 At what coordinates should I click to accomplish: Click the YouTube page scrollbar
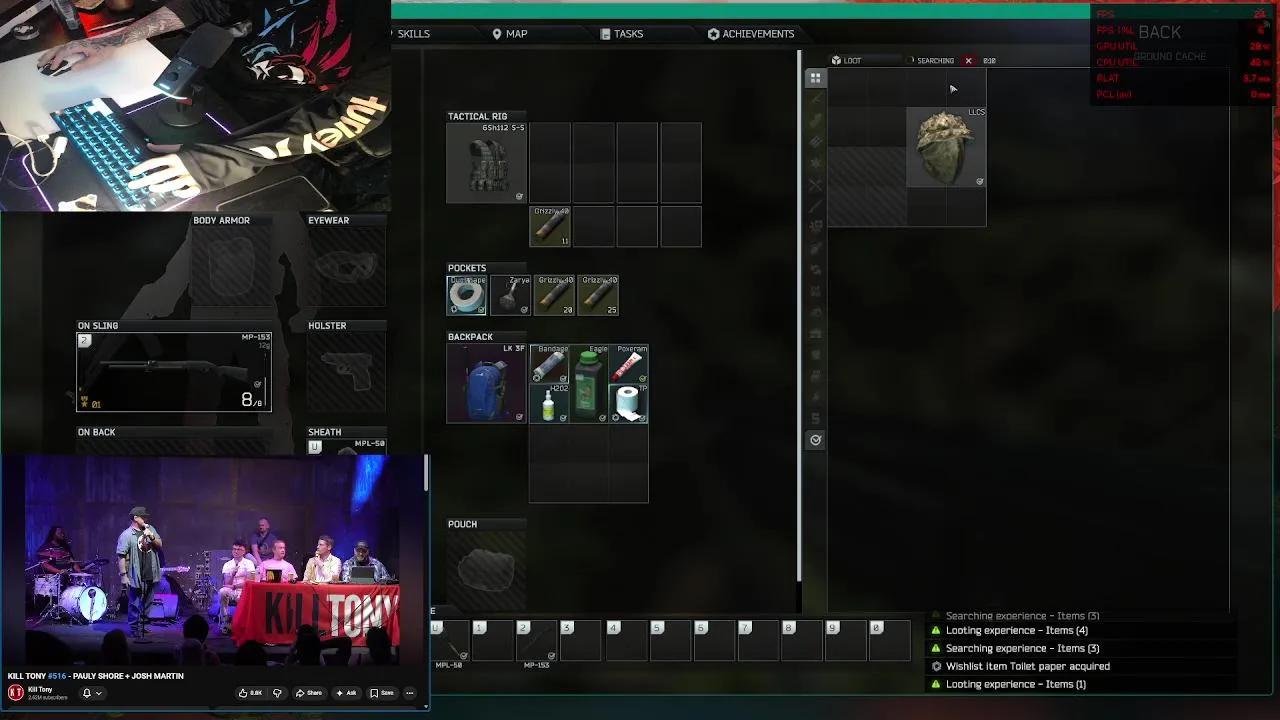click(426, 473)
